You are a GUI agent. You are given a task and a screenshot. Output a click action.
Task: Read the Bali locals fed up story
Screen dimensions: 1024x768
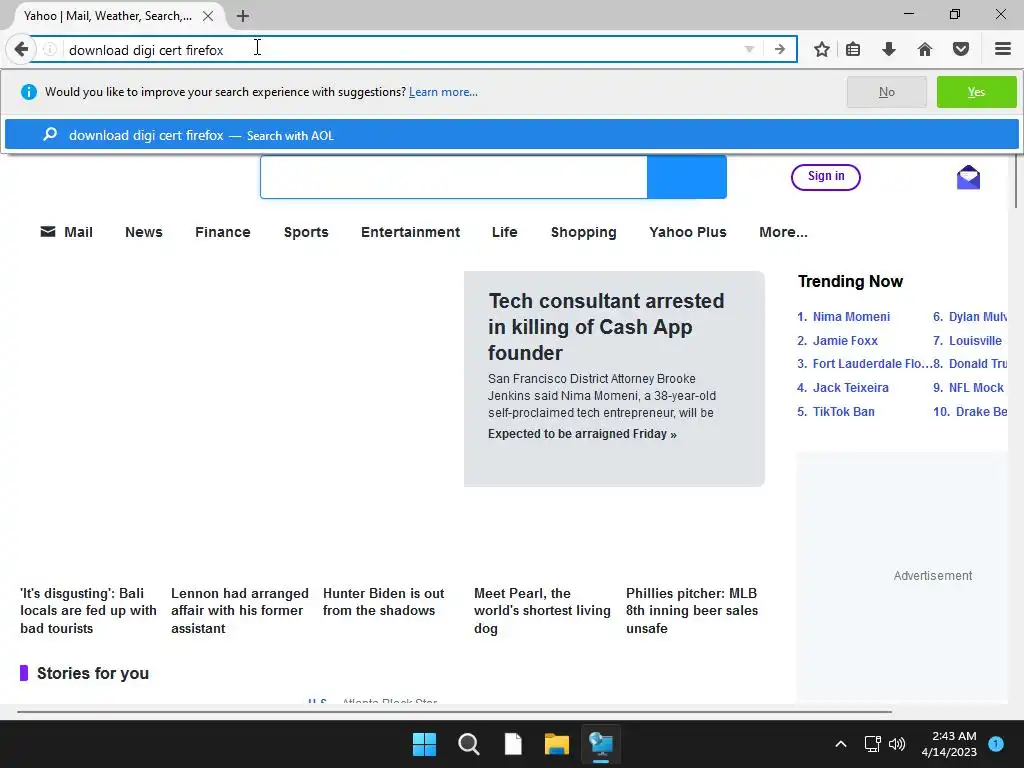88,611
